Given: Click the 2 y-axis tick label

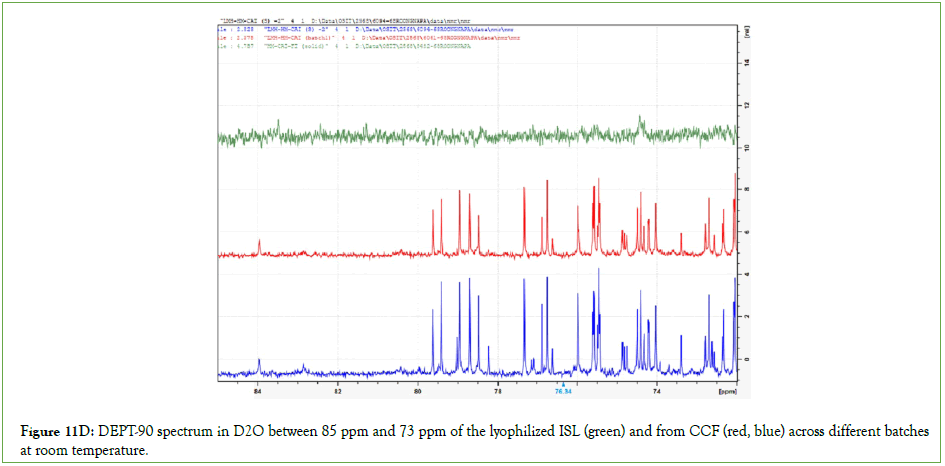Looking at the screenshot, I should [746, 316].
